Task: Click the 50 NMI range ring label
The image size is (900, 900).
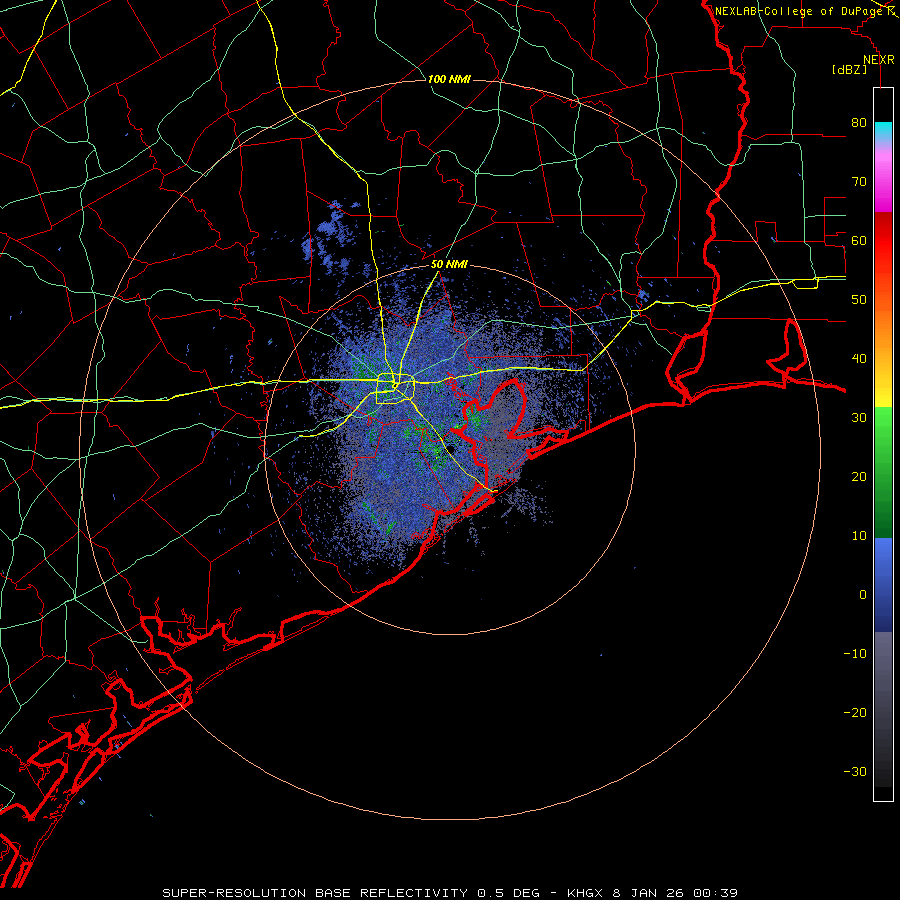Action: [449, 265]
